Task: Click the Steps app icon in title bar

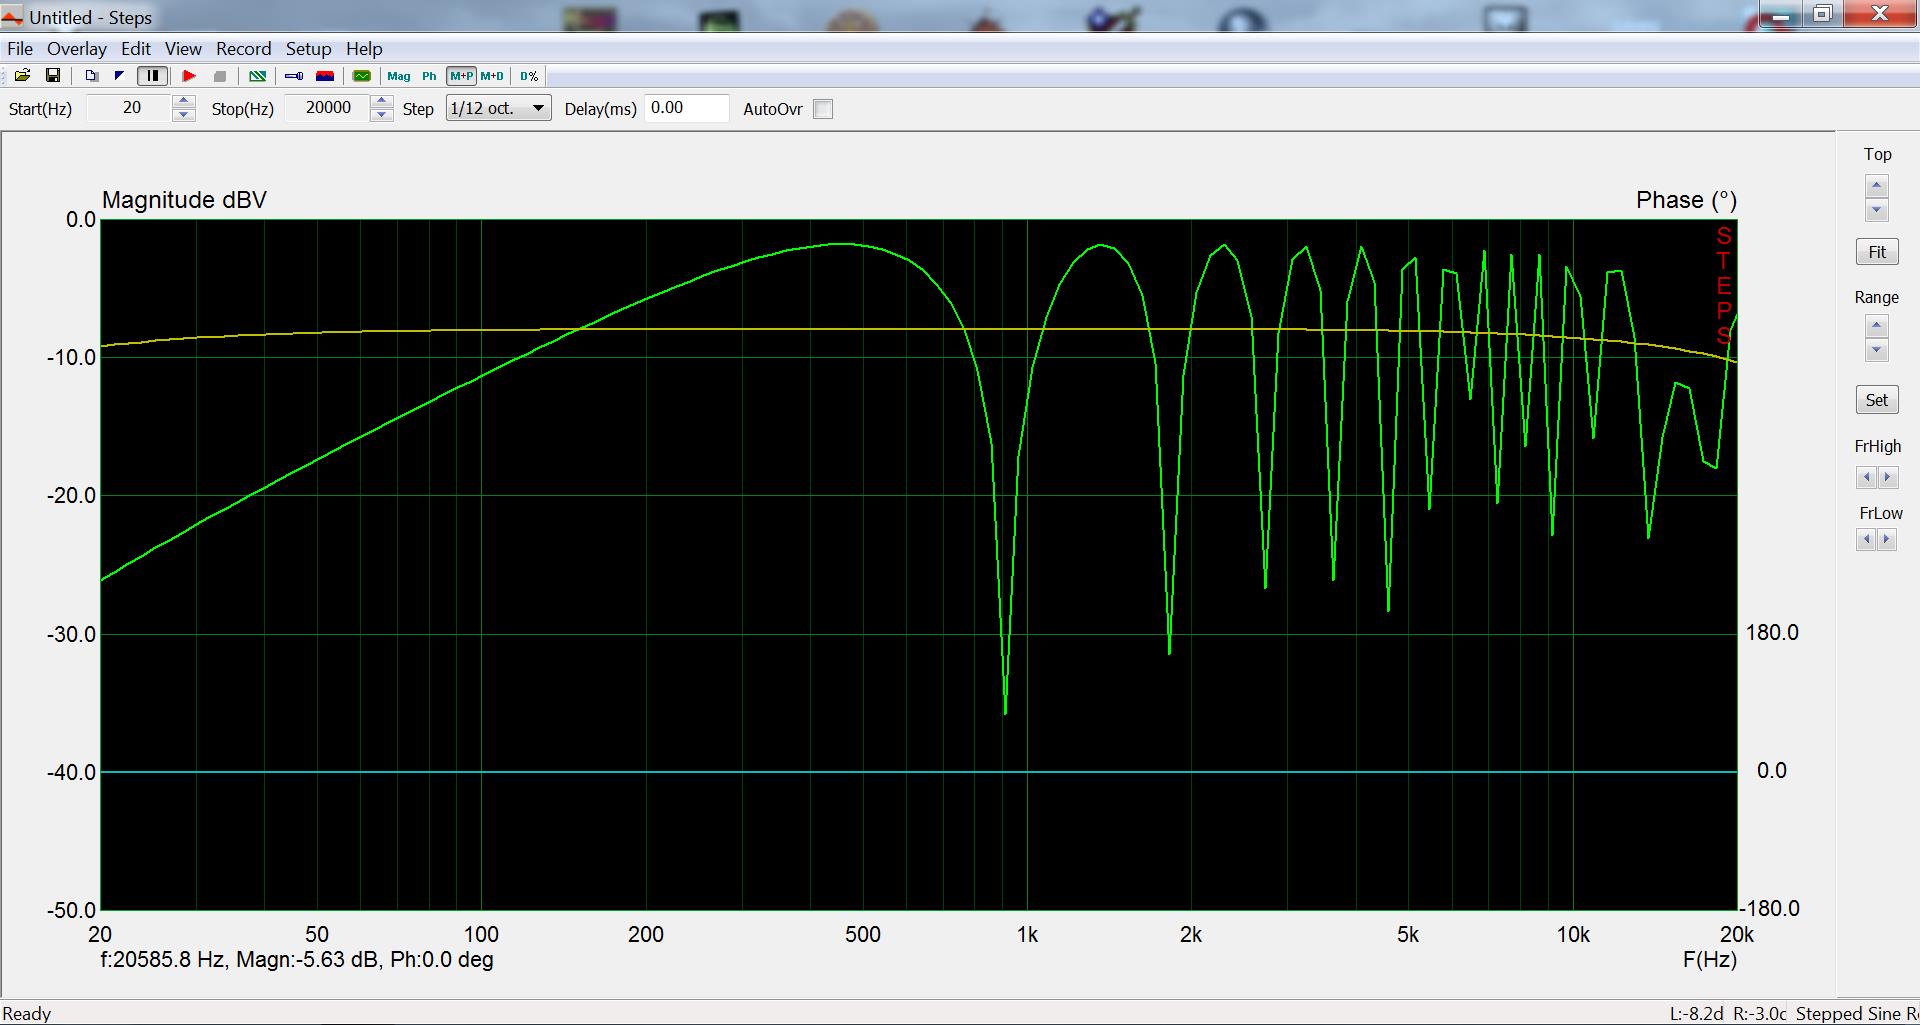Action: [x=12, y=17]
